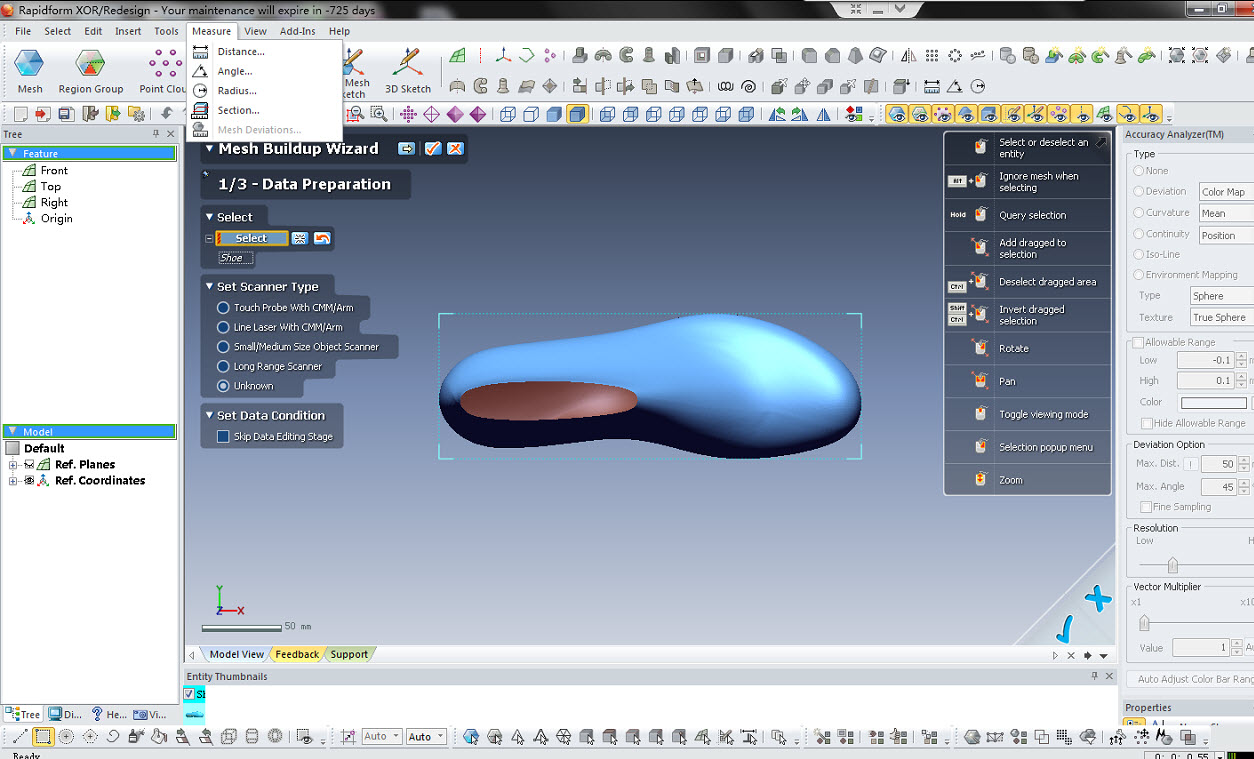Open the Sphere type dropdown
This screenshot has height=759, width=1254.
pyautogui.click(x=1222, y=296)
